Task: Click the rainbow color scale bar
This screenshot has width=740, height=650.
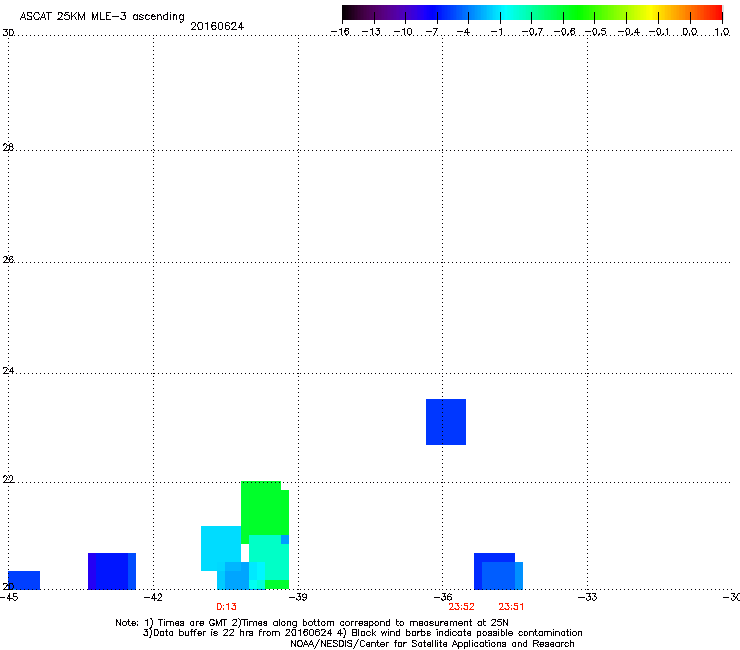Action: point(532,13)
